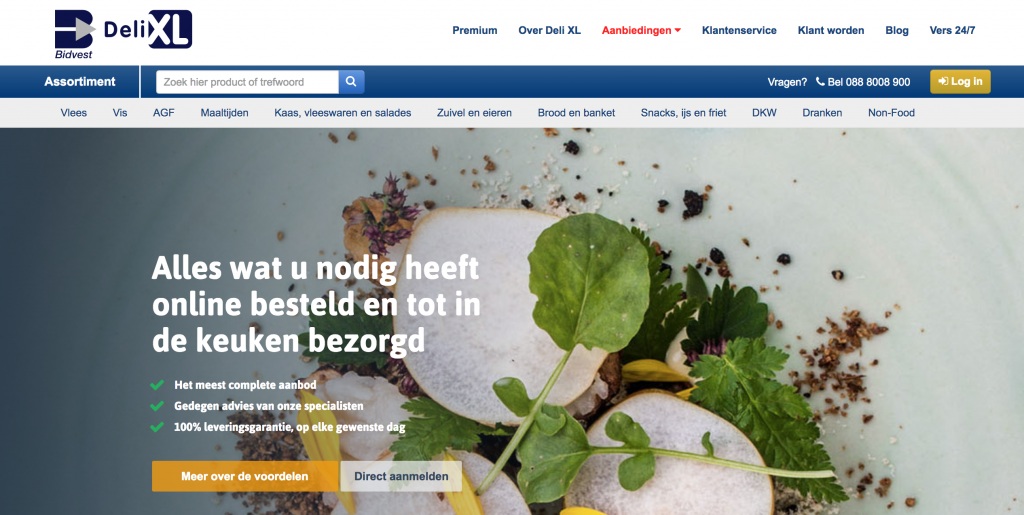Open the Vers 24/7 link
This screenshot has width=1024, height=515.
[952, 30]
